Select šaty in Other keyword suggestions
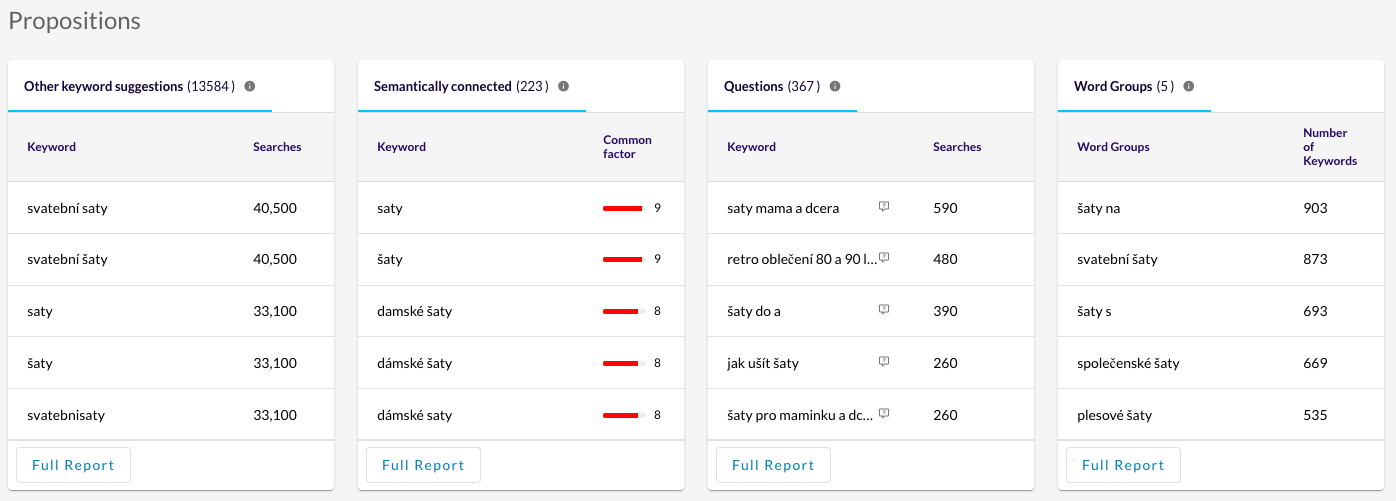Image resolution: width=1396 pixels, height=501 pixels. [40, 363]
